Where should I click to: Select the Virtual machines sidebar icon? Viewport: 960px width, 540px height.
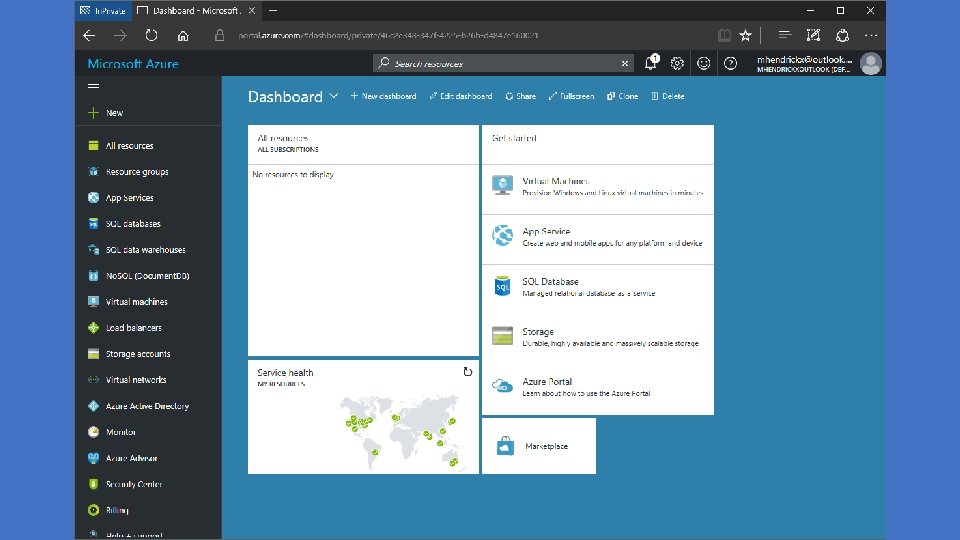93,302
